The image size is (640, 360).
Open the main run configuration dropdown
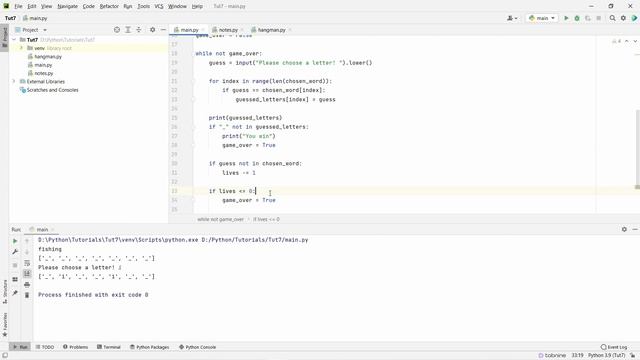point(542,18)
